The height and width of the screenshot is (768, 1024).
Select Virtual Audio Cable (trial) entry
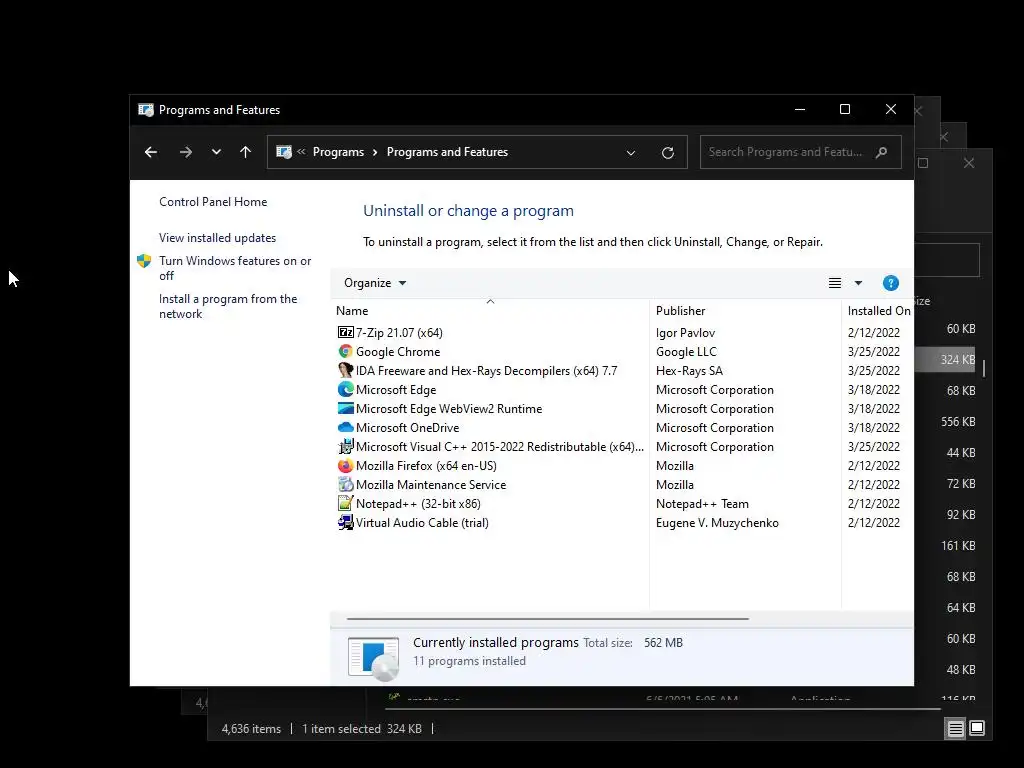click(x=422, y=522)
